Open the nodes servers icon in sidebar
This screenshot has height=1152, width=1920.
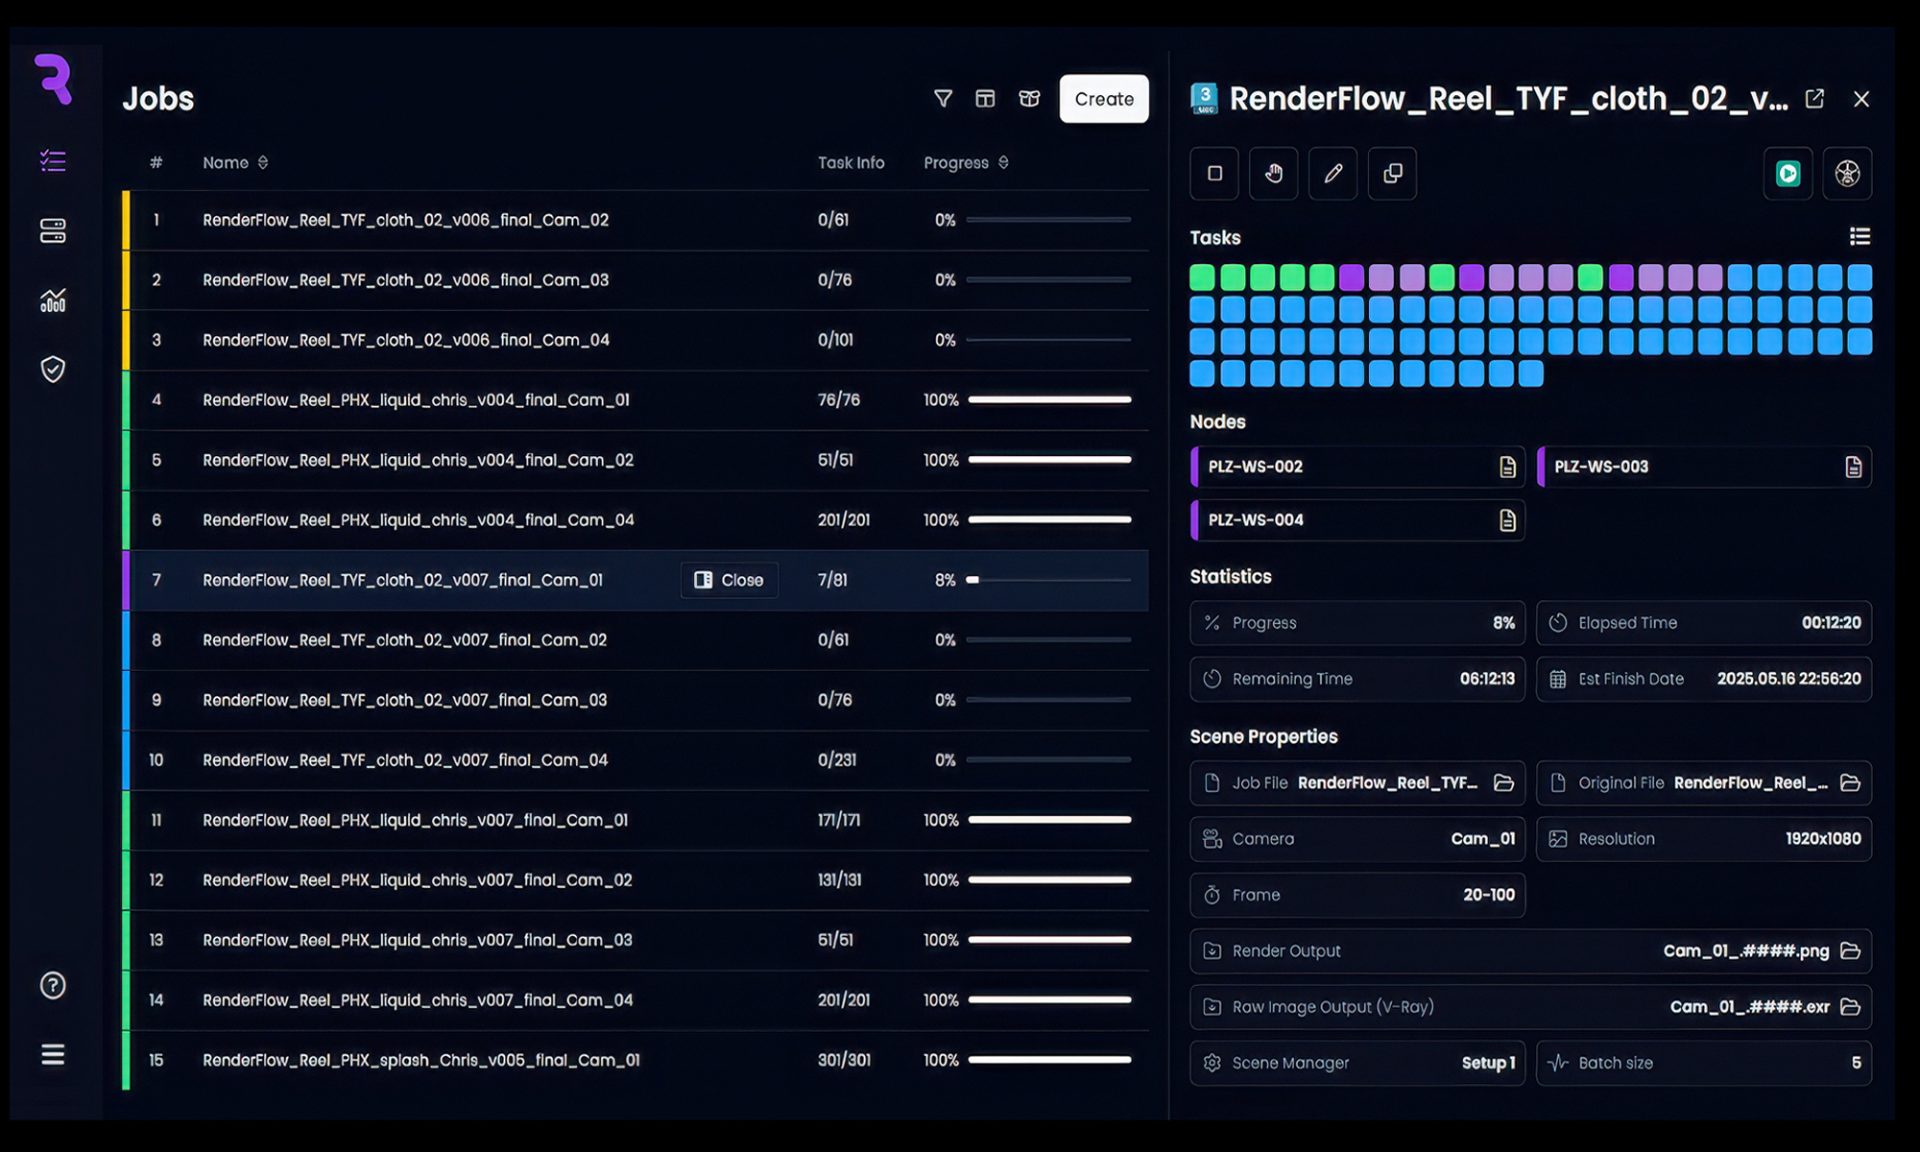52,231
